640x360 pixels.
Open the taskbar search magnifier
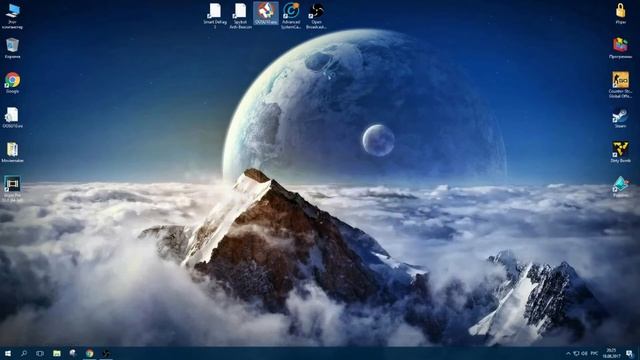24,353
